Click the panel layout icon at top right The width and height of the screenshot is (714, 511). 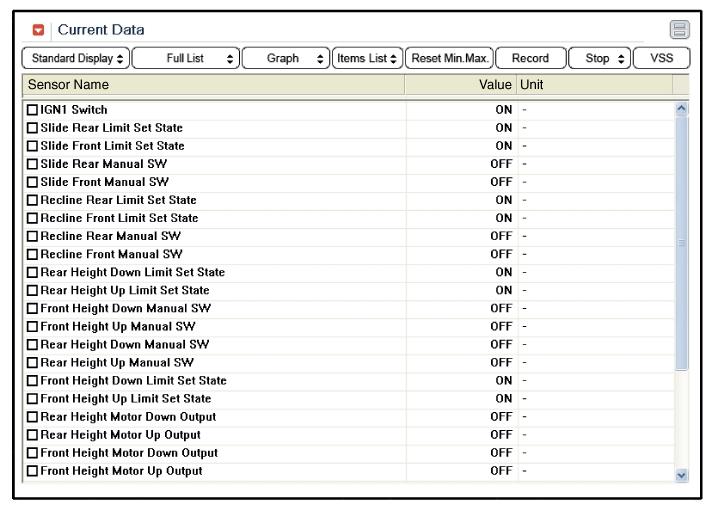point(680,30)
